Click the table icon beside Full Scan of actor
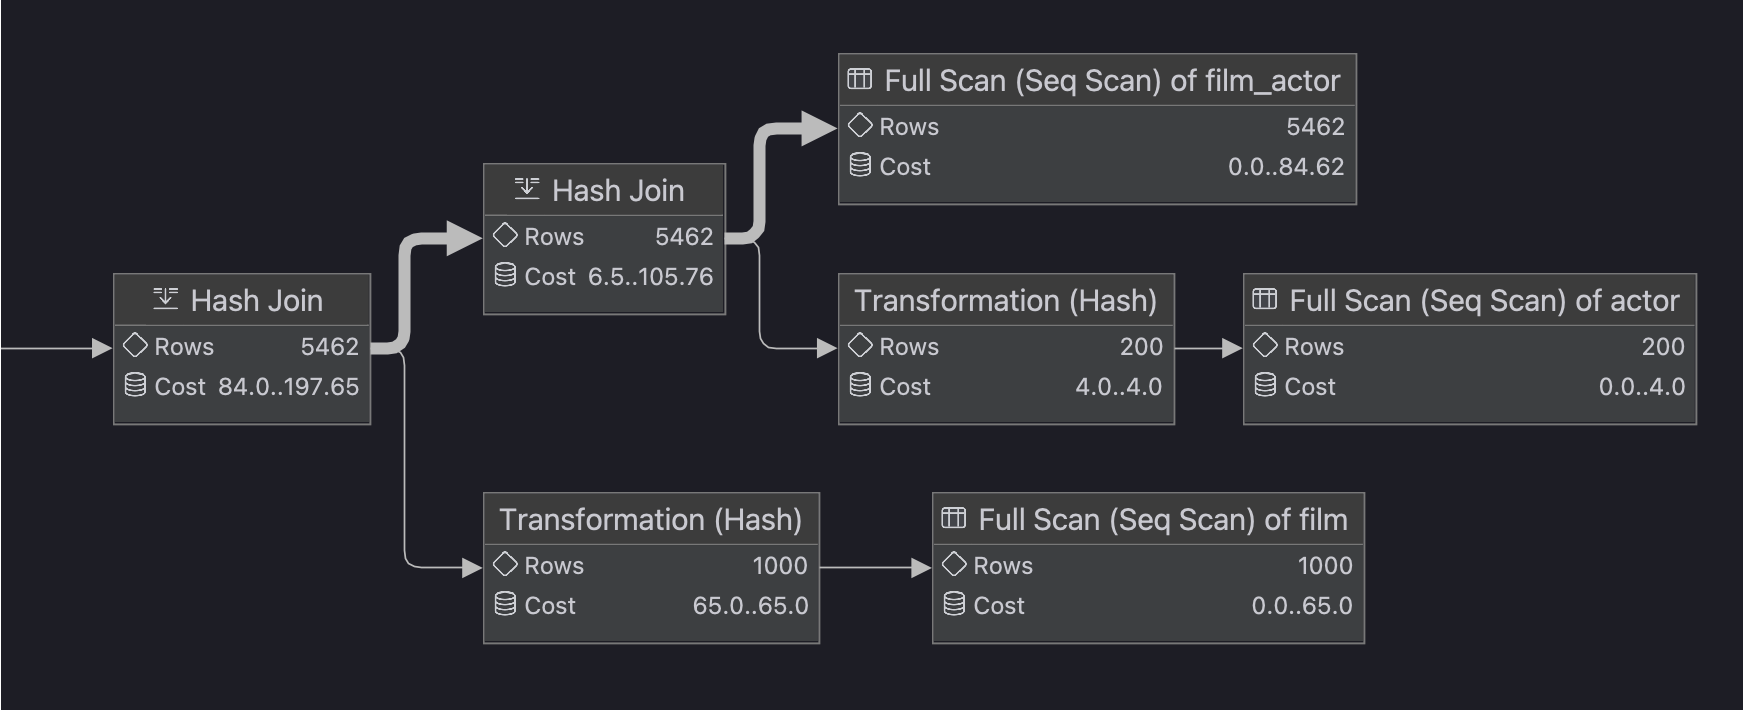The height and width of the screenshot is (710, 1743). (1264, 299)
